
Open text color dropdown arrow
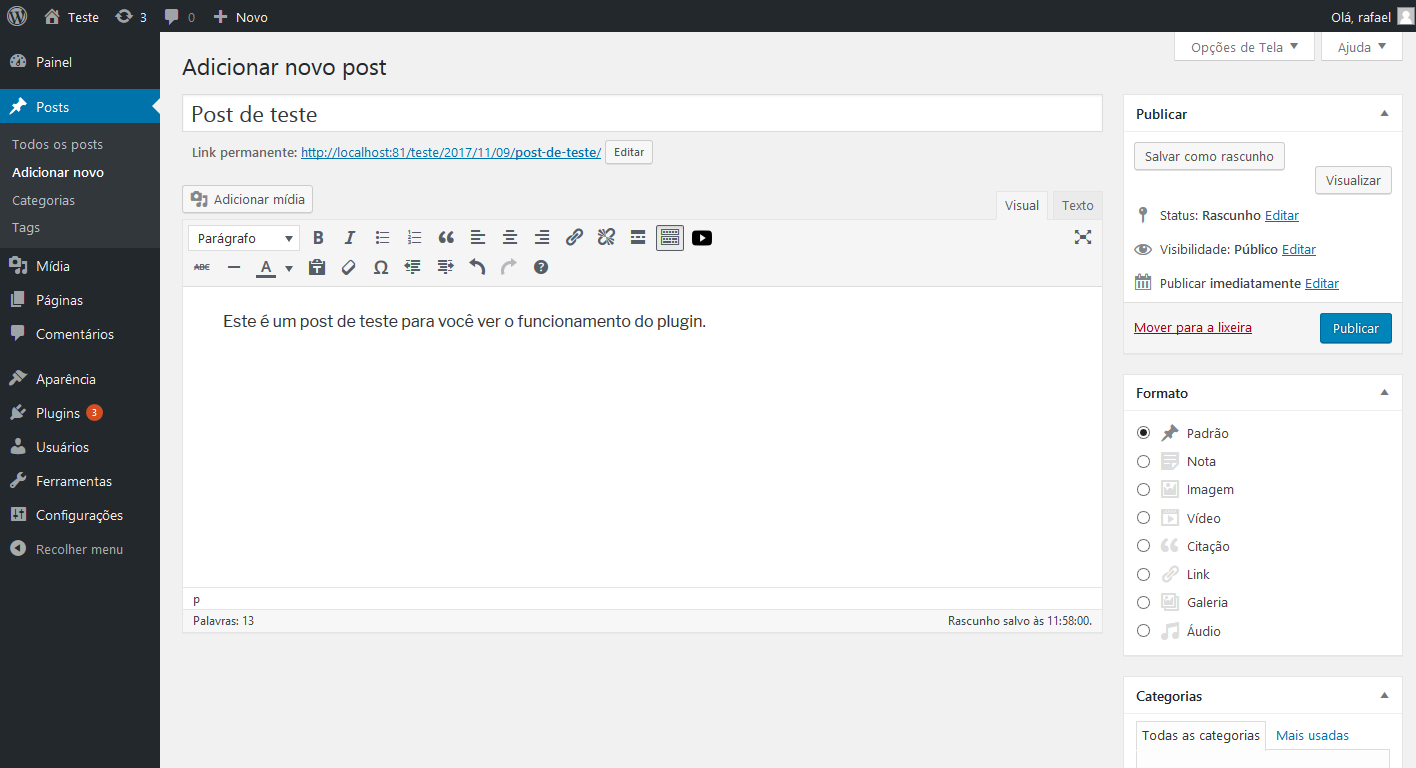click(x=289, y=268)
